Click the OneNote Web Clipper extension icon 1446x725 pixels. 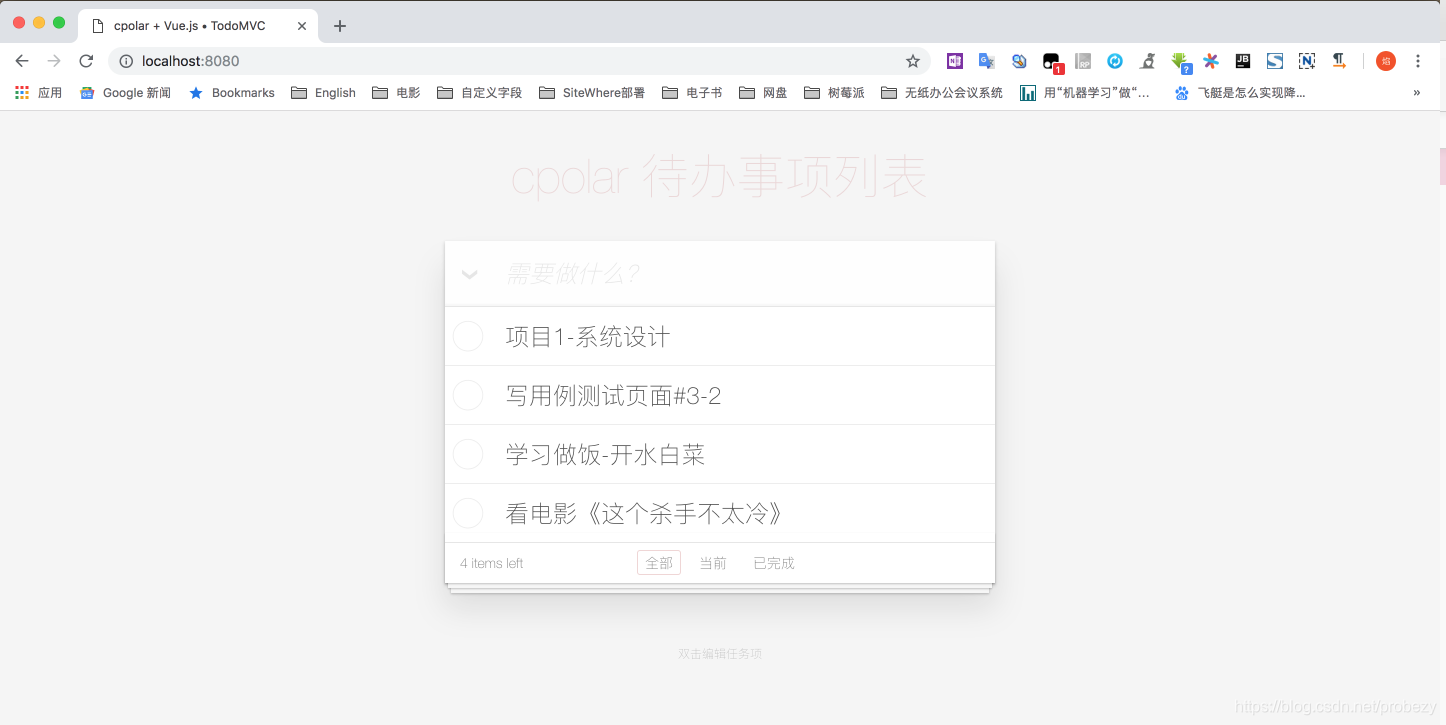pyautogui.click(x=955, y=61)
